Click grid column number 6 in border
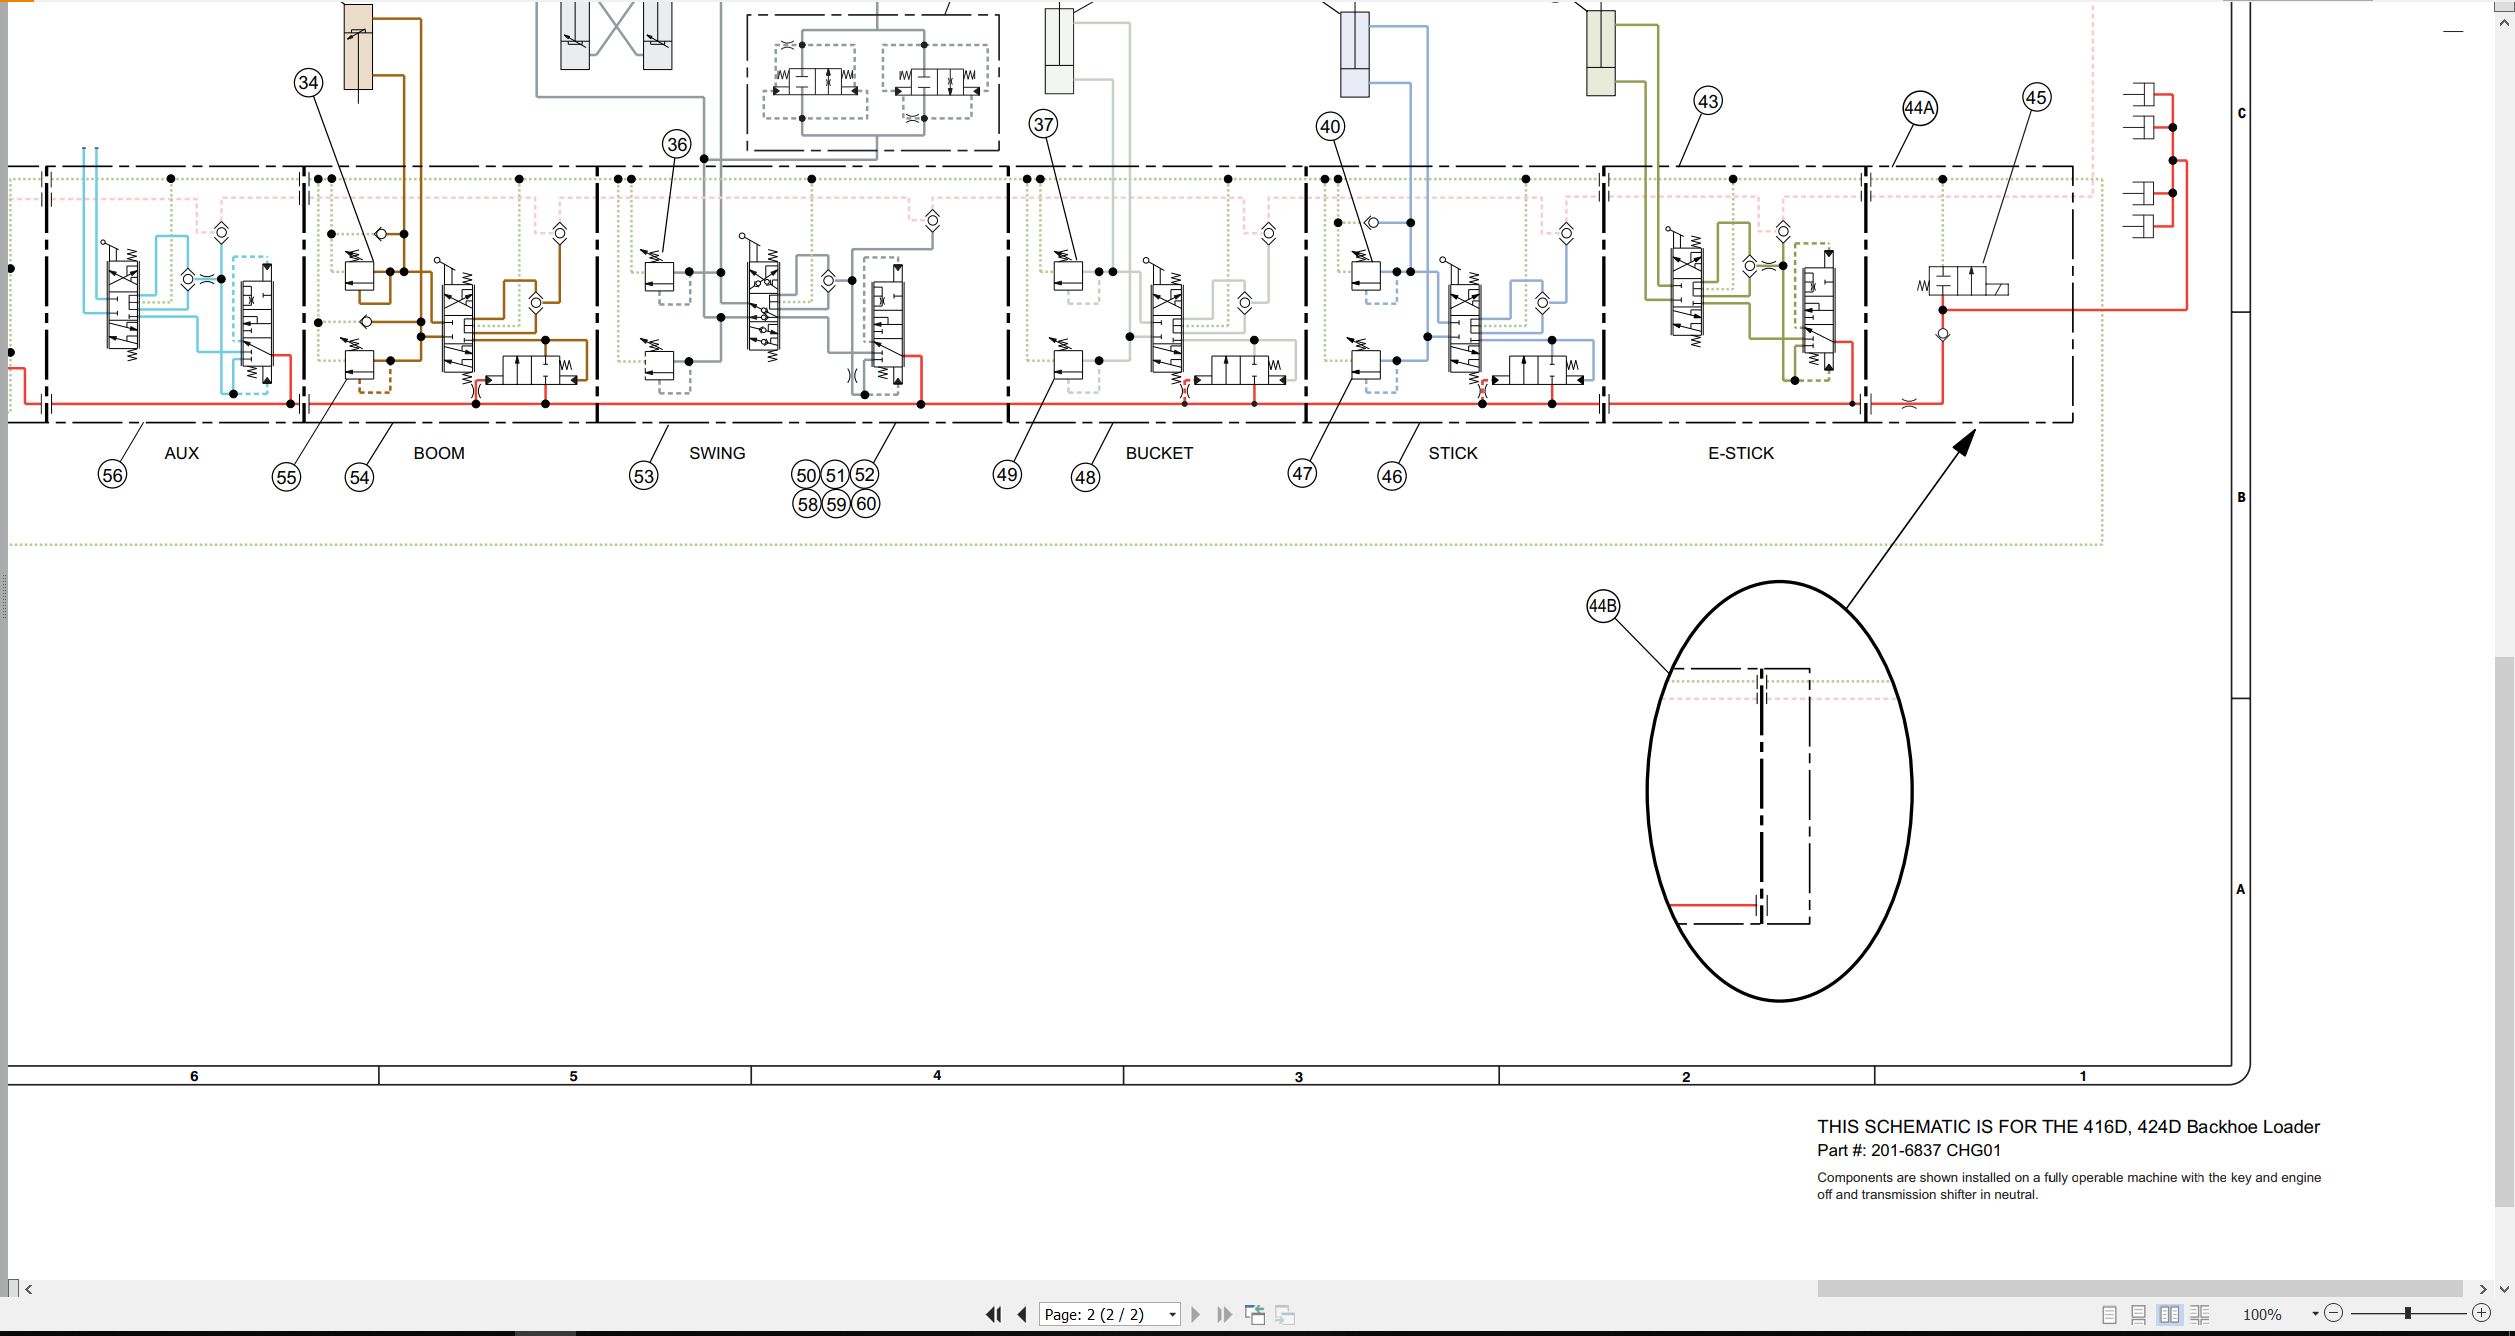 pos(194,1076)
